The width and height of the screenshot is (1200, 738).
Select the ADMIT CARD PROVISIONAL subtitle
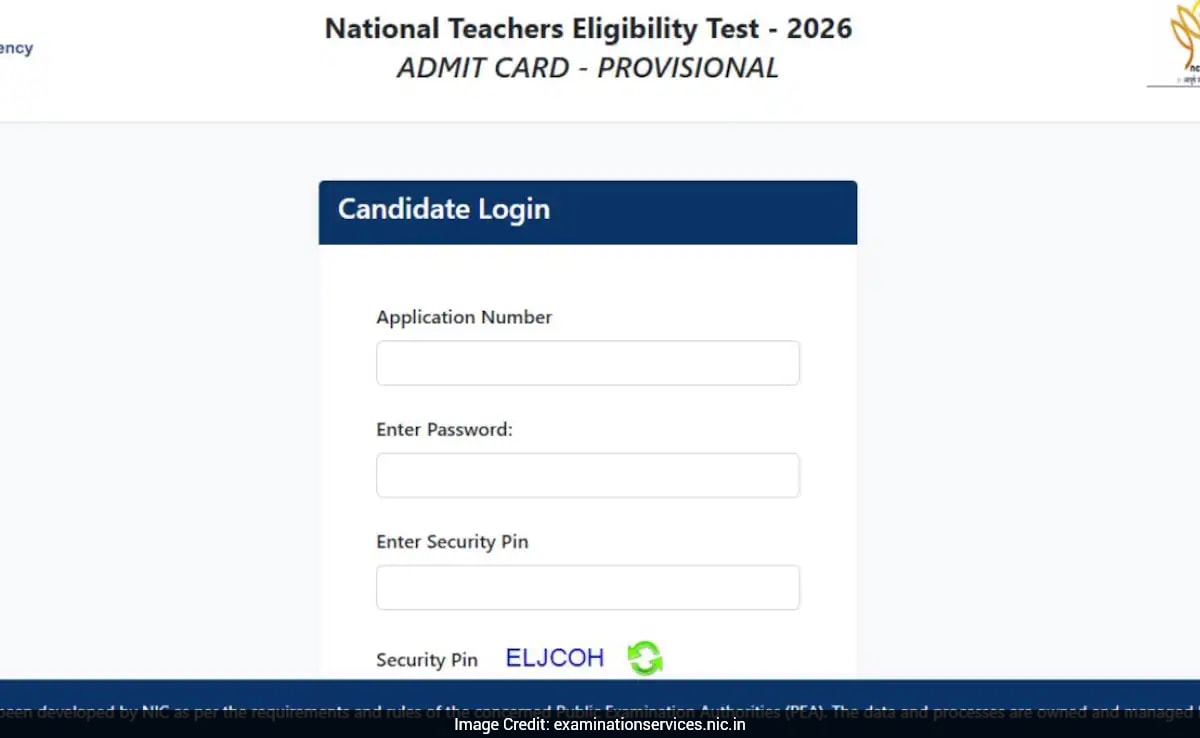pyautogui.click(x=587, y=68)
